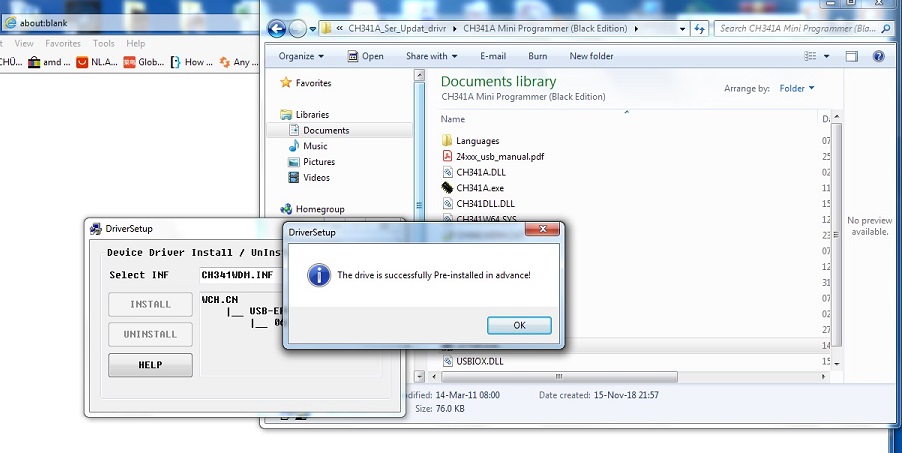Select the USBIOX.DLL file
This screenshot has height=453, width=902.
(480, 361)
